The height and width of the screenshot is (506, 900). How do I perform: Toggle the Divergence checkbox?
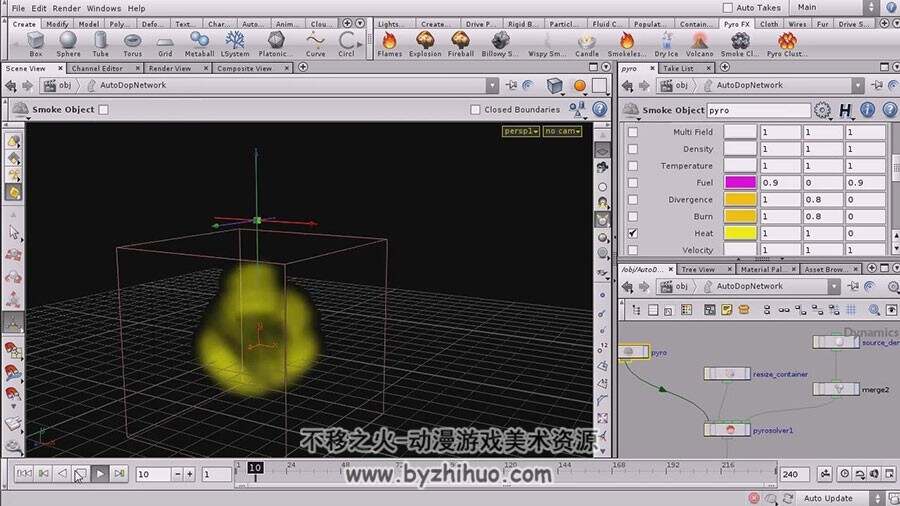[x=633, y=200]
